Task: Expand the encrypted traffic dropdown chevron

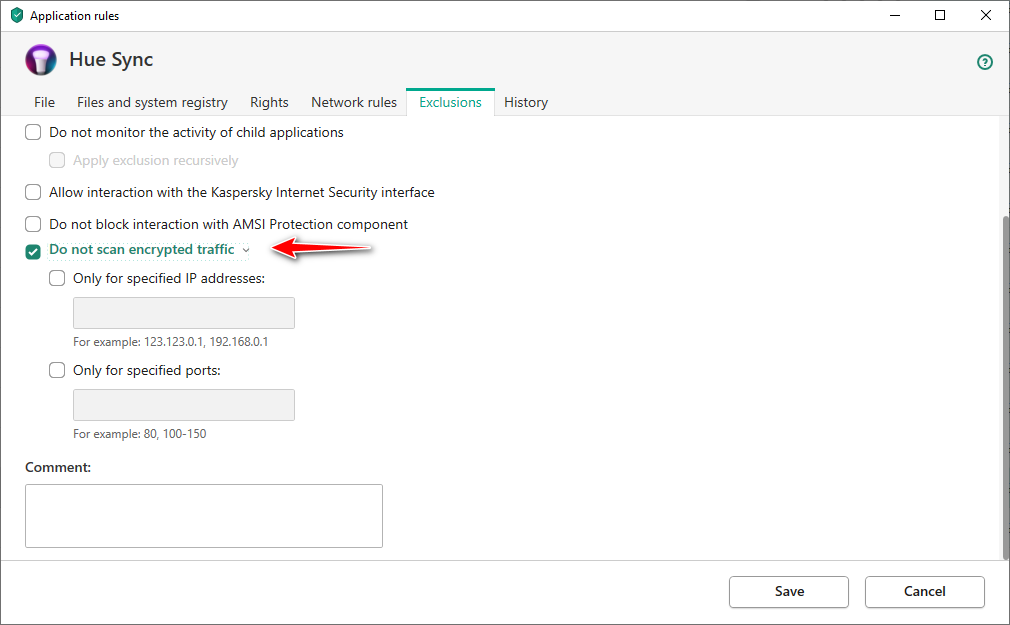Action: coord(245,250)
